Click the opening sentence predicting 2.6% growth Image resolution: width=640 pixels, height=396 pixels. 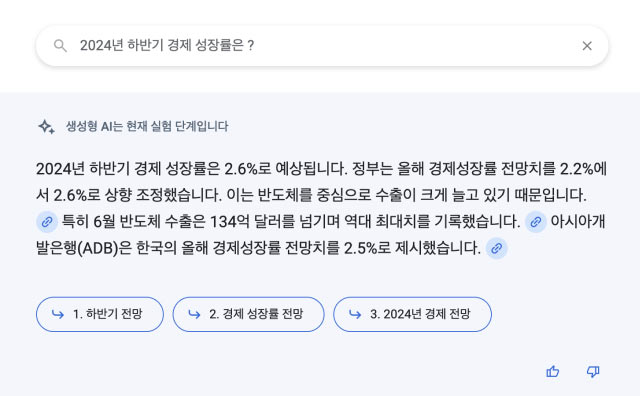click(x=192, y=169)
